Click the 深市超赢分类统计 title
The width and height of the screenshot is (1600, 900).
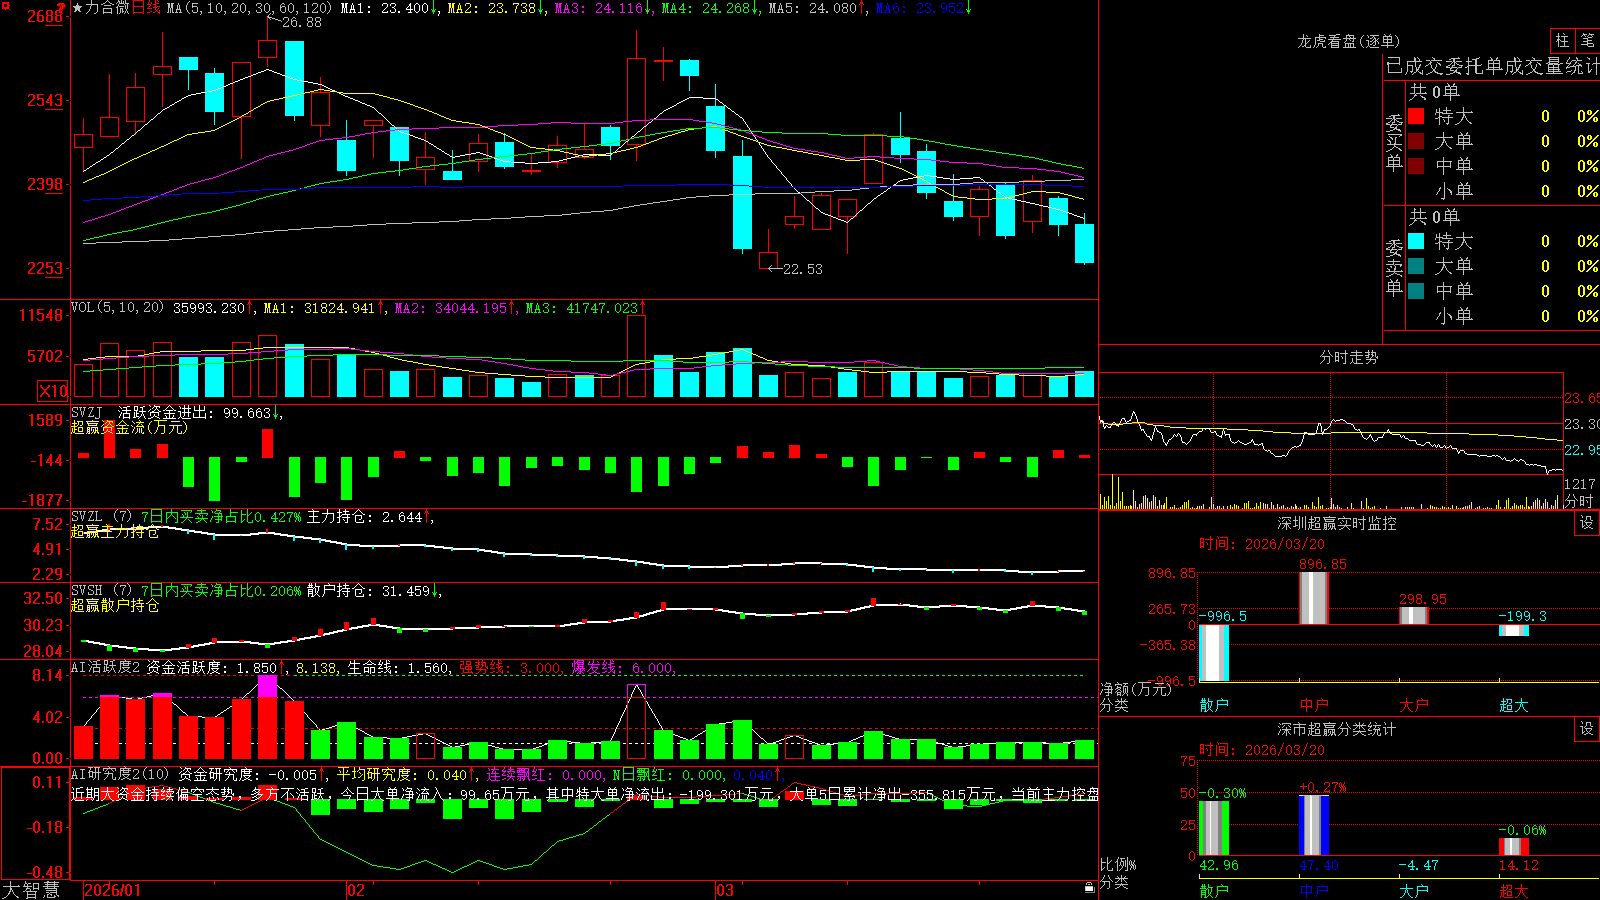[1337, 729]
